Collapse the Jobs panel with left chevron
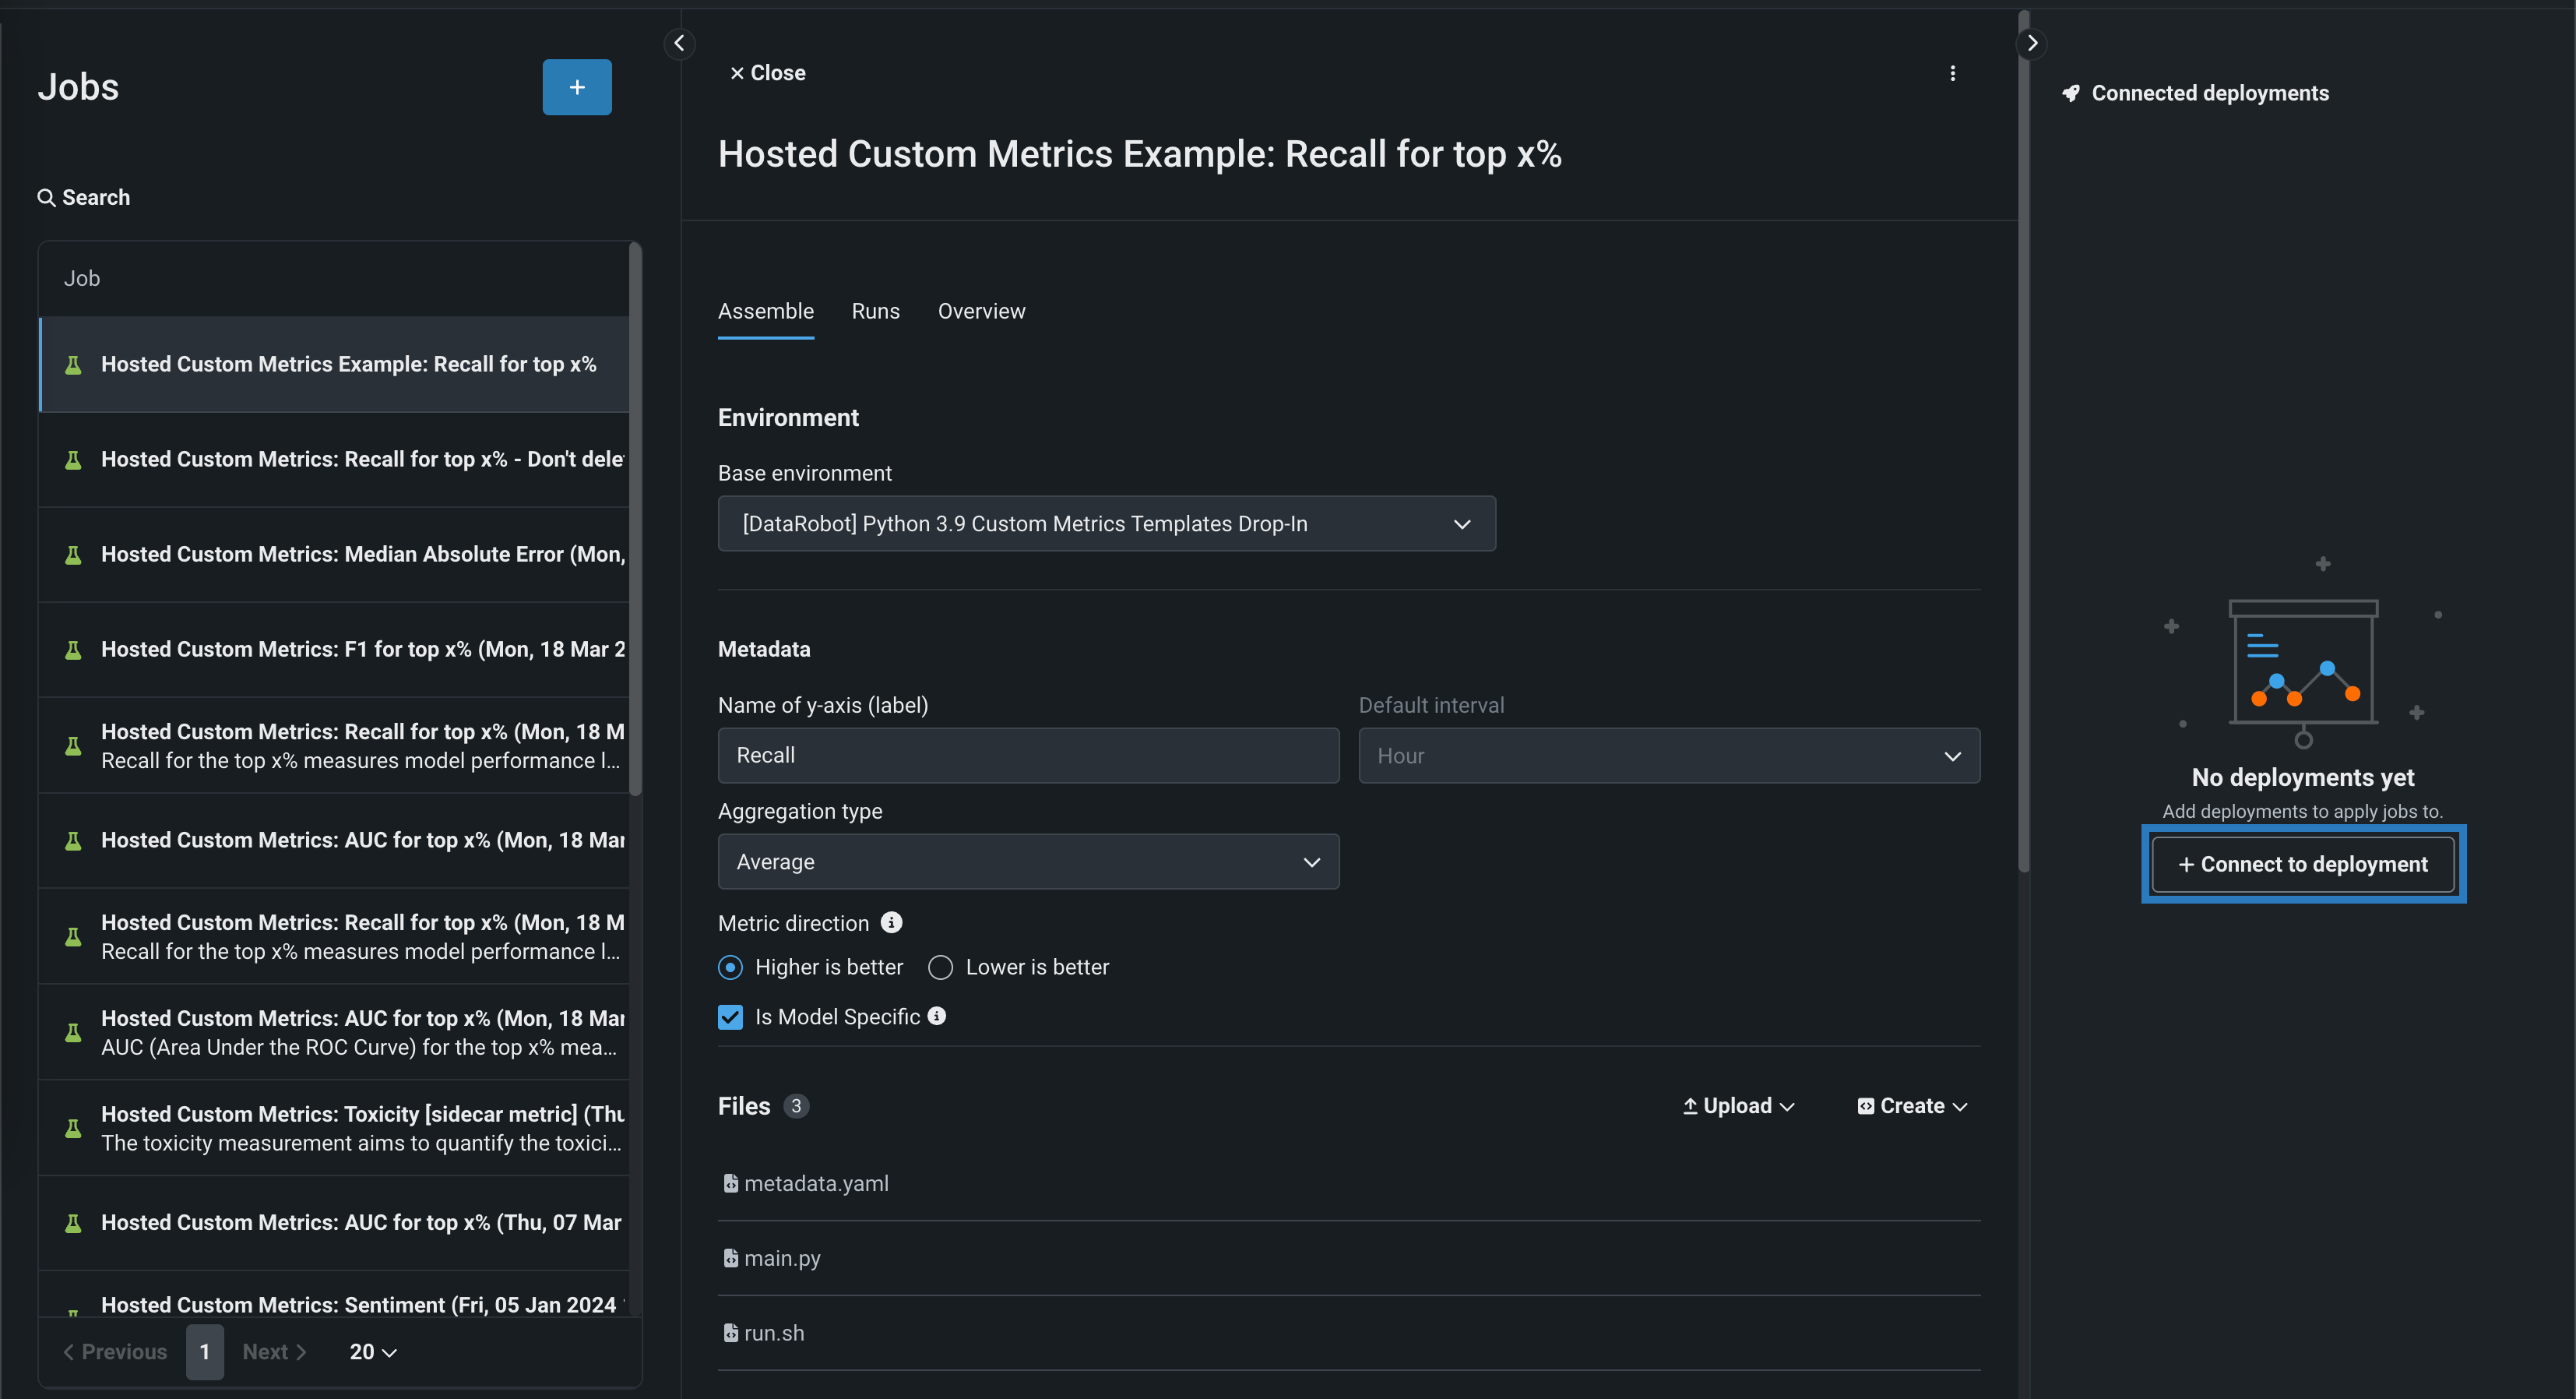Viewport: 2576px width, 1399px height. tap(679, 43)
